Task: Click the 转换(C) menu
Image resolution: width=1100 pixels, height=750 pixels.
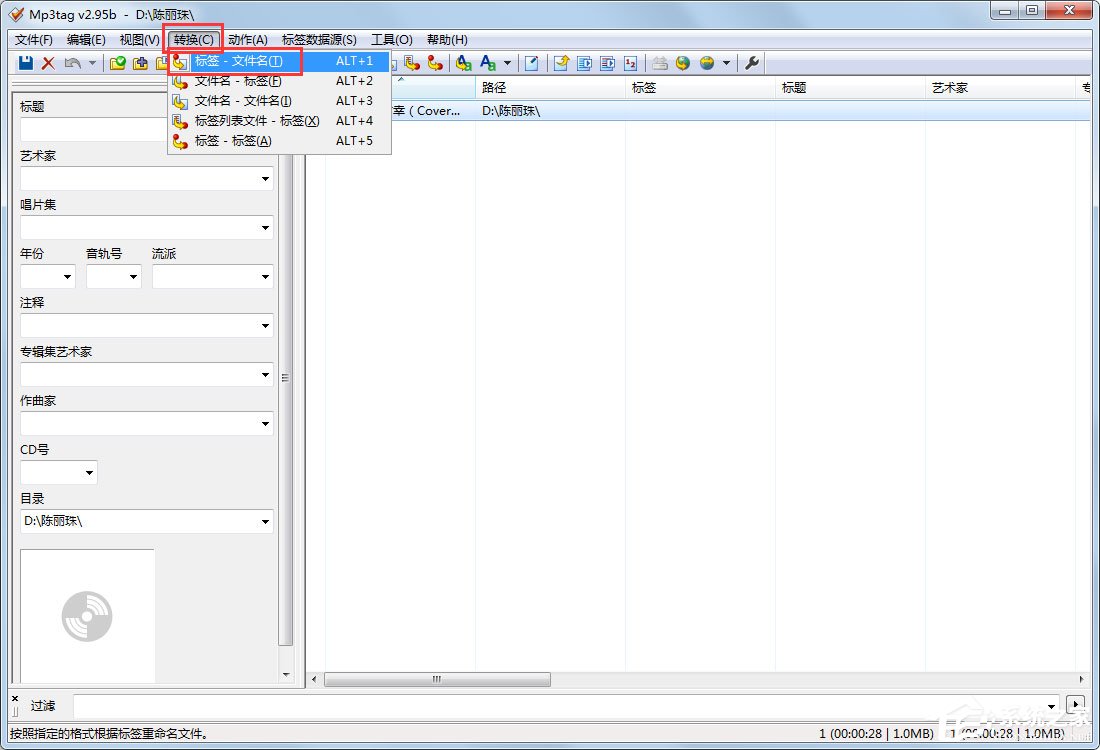Action: point(194,40)
